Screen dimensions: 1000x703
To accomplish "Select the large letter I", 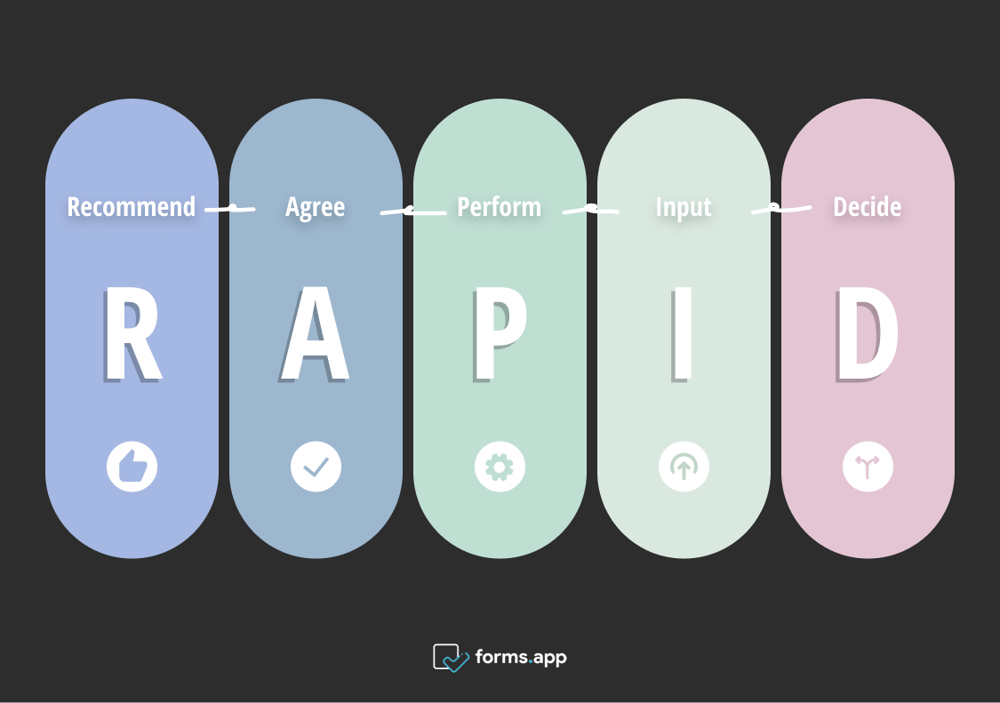I will tap(683, 335).
